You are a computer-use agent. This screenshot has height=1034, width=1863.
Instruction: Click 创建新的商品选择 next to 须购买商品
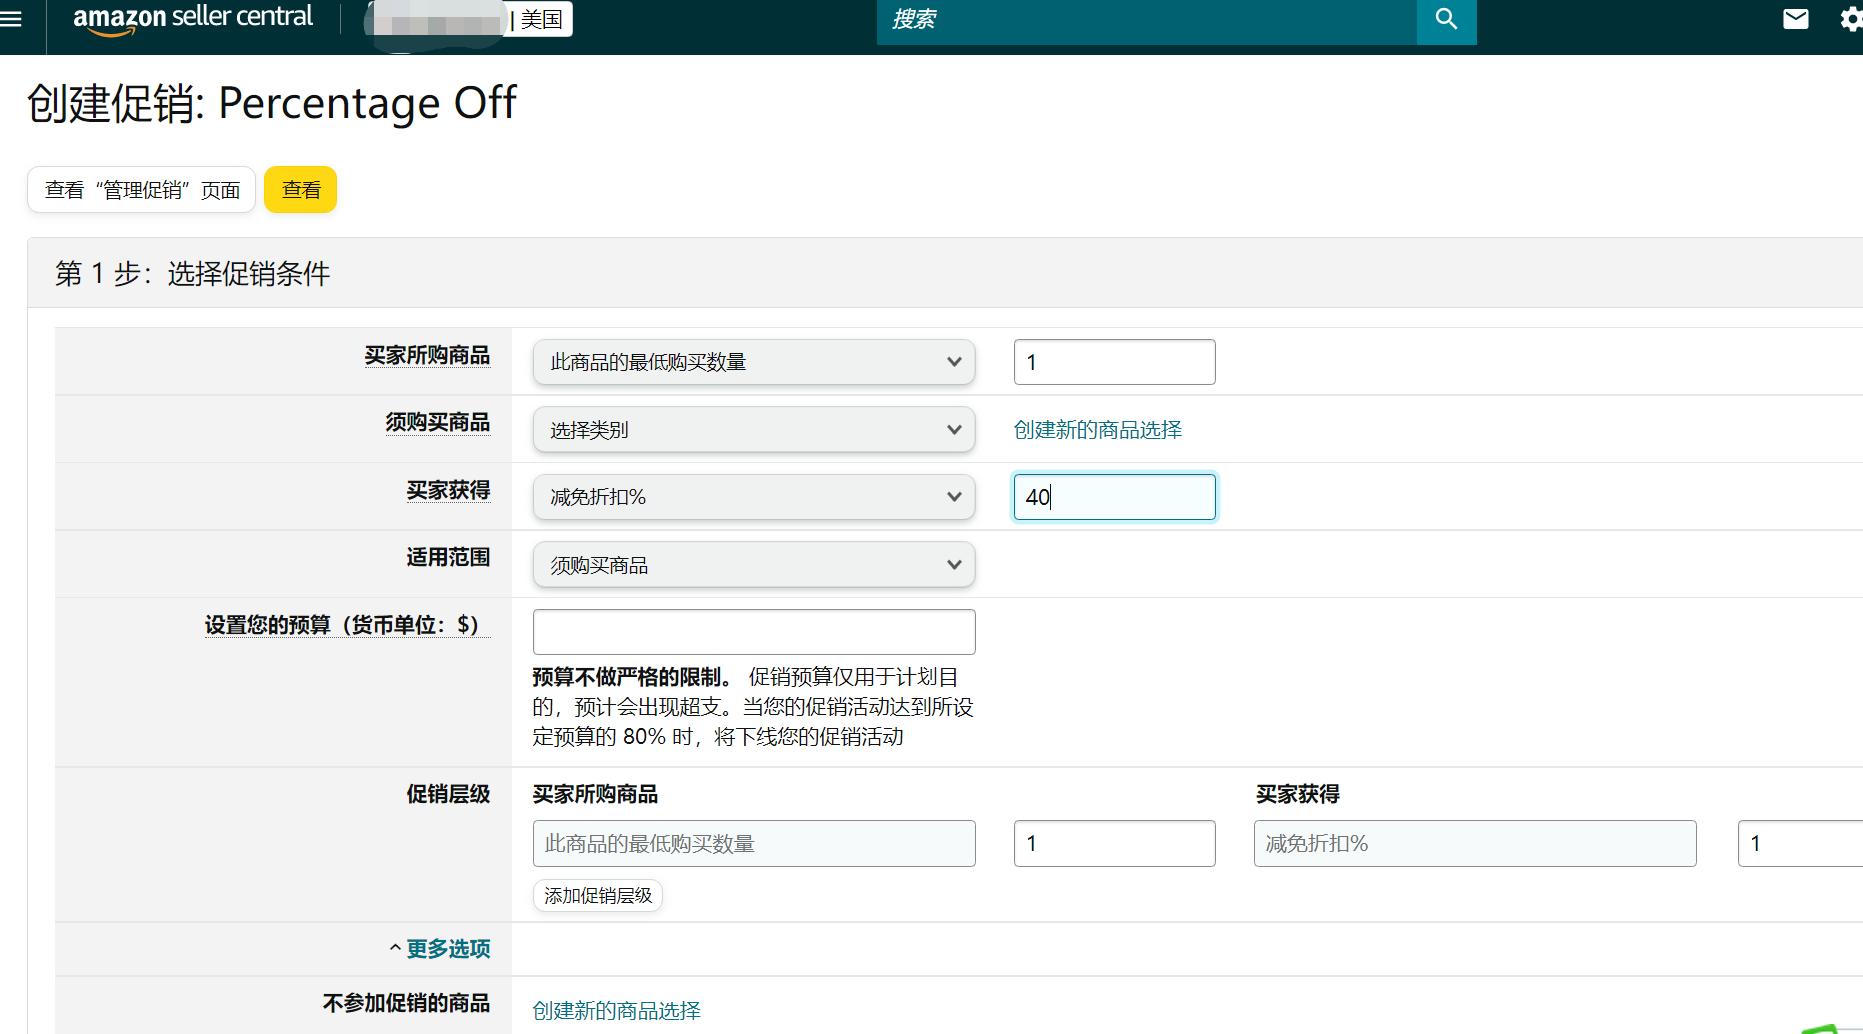(1097, 429)
